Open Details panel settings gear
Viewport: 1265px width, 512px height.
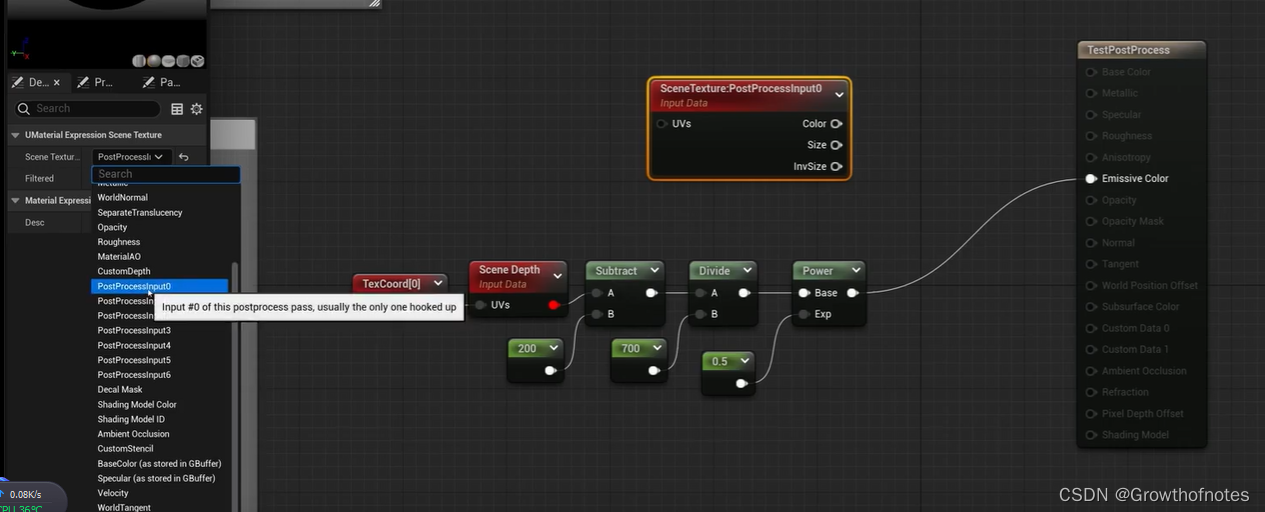tap(196, 109)
